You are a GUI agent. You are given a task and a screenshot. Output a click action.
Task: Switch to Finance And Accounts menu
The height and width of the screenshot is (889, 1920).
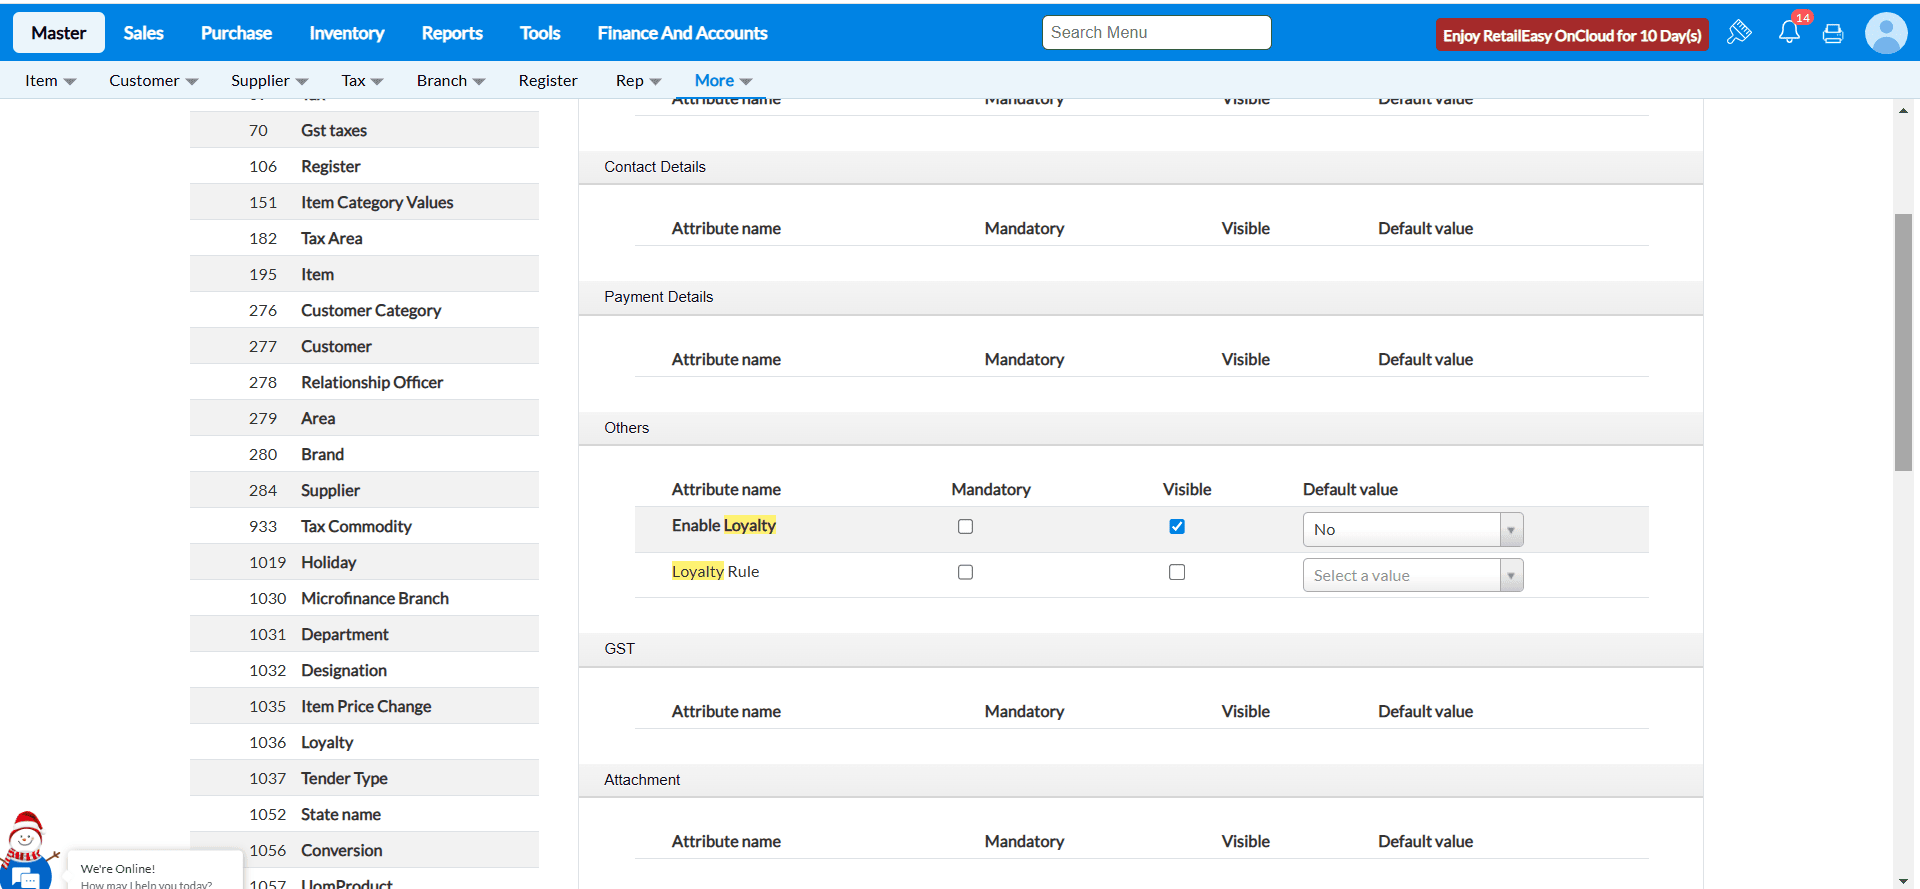point(682,33)
